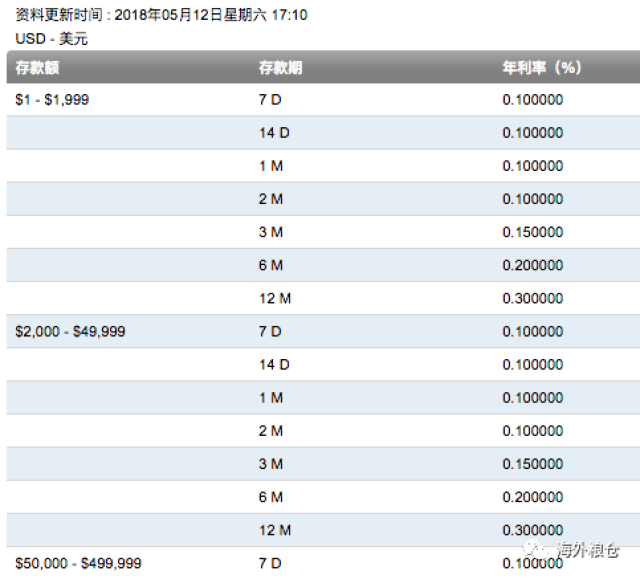Click 1 M rate 0.100000 in $1 - $1,999 tier
Viewport: 640px width, 579px height.
tap(533, 166)
